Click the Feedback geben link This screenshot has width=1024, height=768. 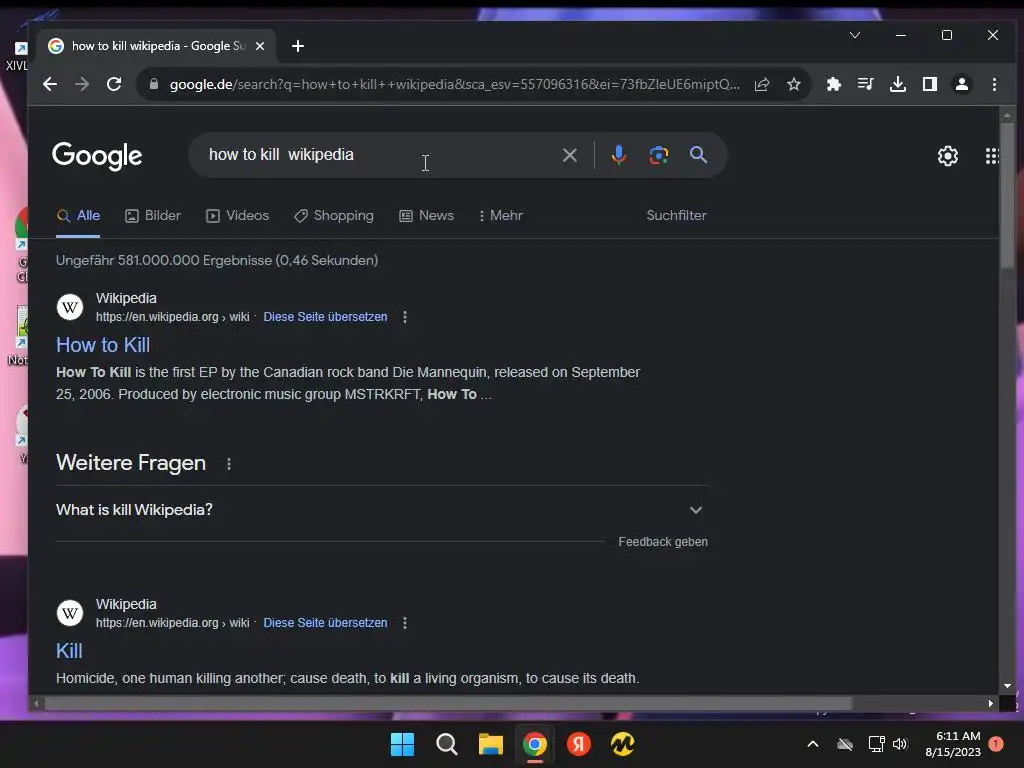pyautogui.click(x=663, y=542)
